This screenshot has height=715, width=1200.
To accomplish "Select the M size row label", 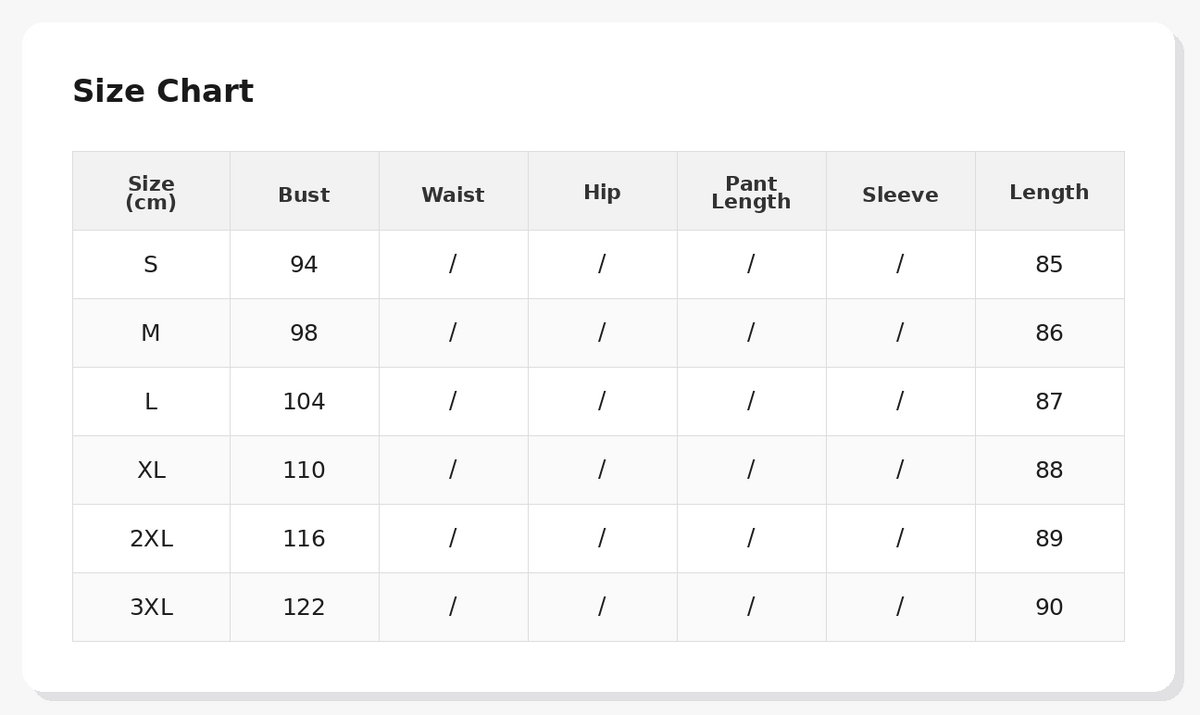I will pos(151,334).
